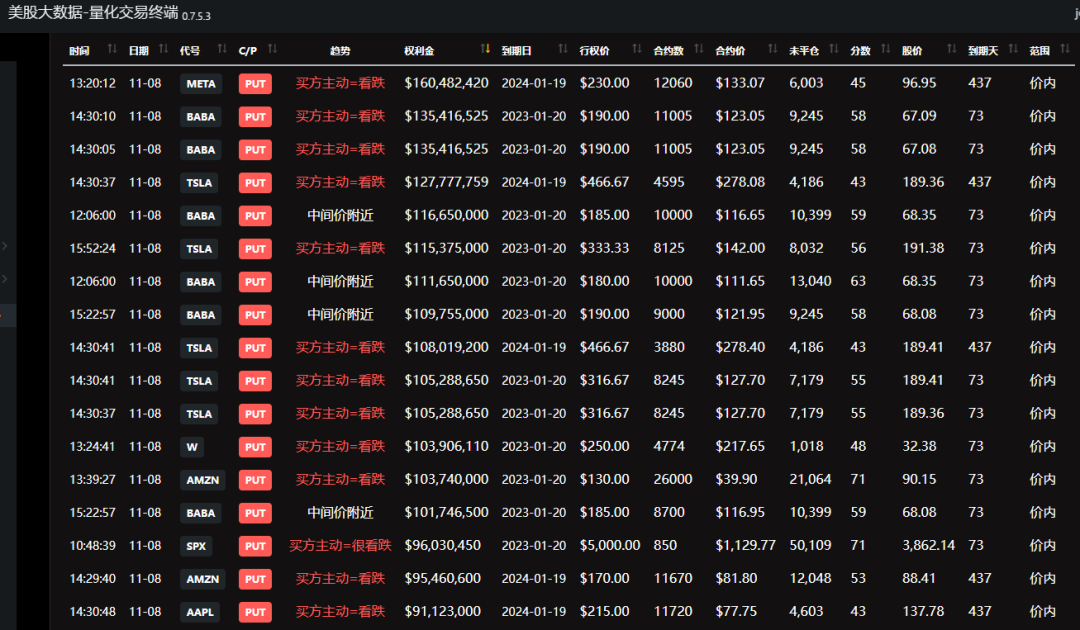Select the strike price $5,000.00 cell

point(610,546)
